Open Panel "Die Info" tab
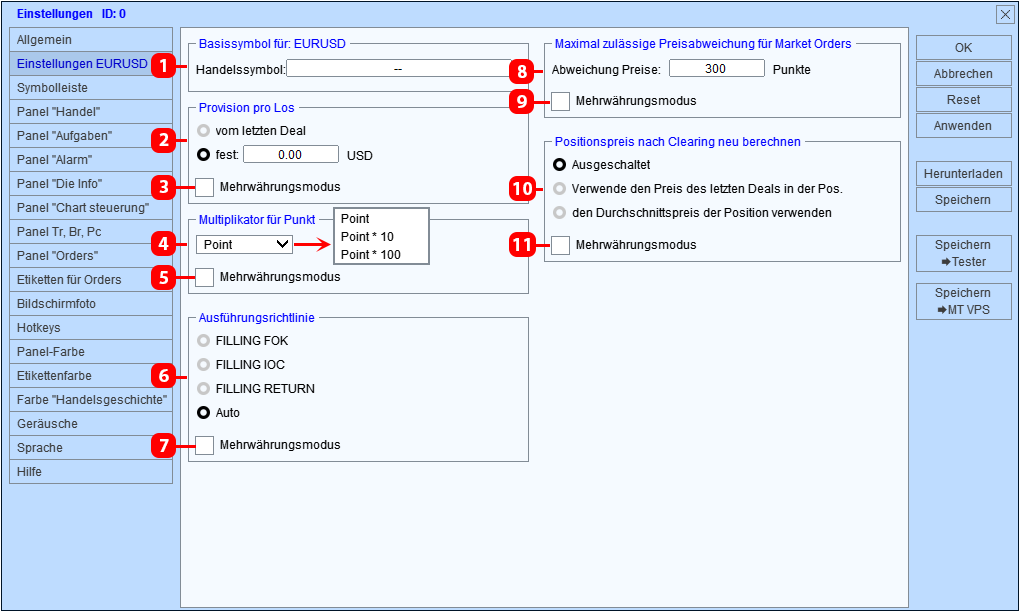The height and width of the screenshot is (612, 1020). coord(91,184)
